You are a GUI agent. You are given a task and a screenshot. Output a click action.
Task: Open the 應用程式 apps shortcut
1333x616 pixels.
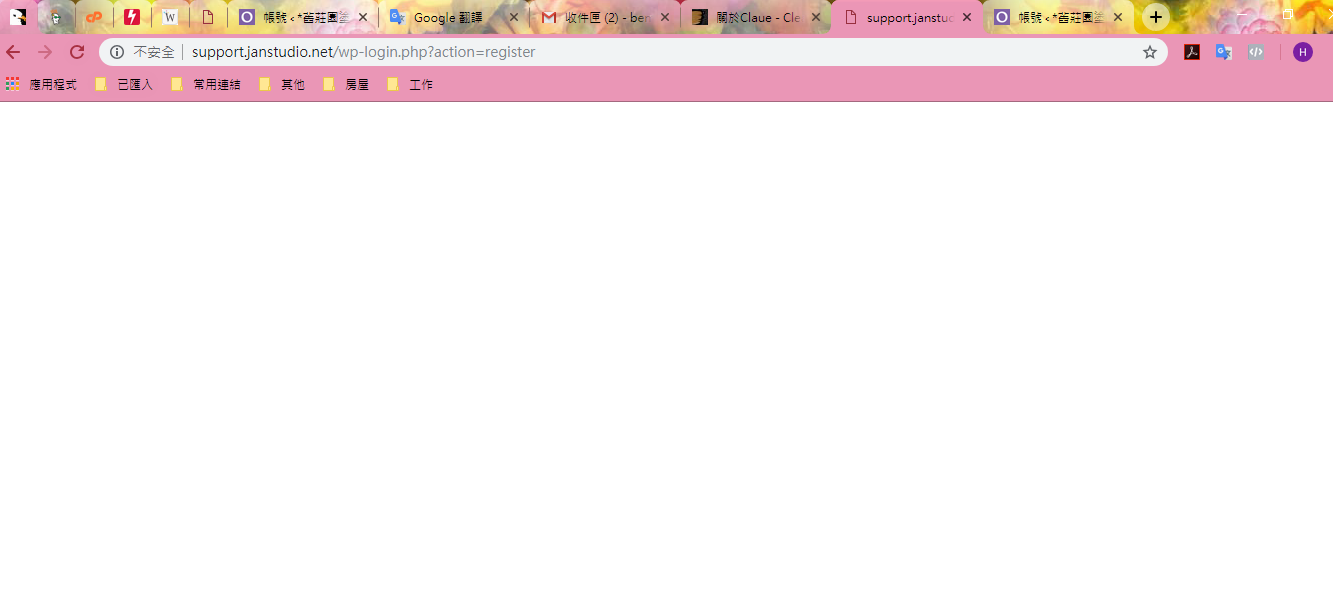pos(42,85)
